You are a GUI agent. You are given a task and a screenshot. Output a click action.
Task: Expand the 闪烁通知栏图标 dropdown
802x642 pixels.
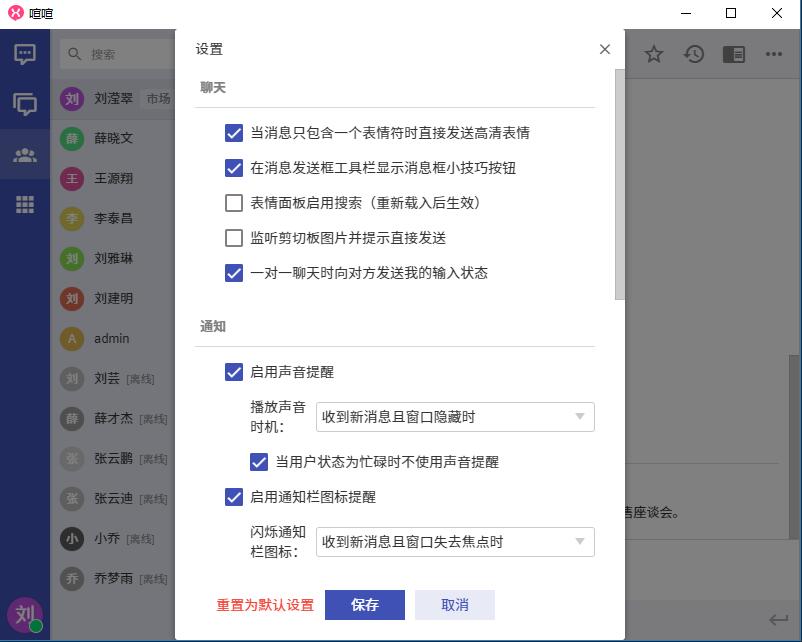tap(455, 542)
